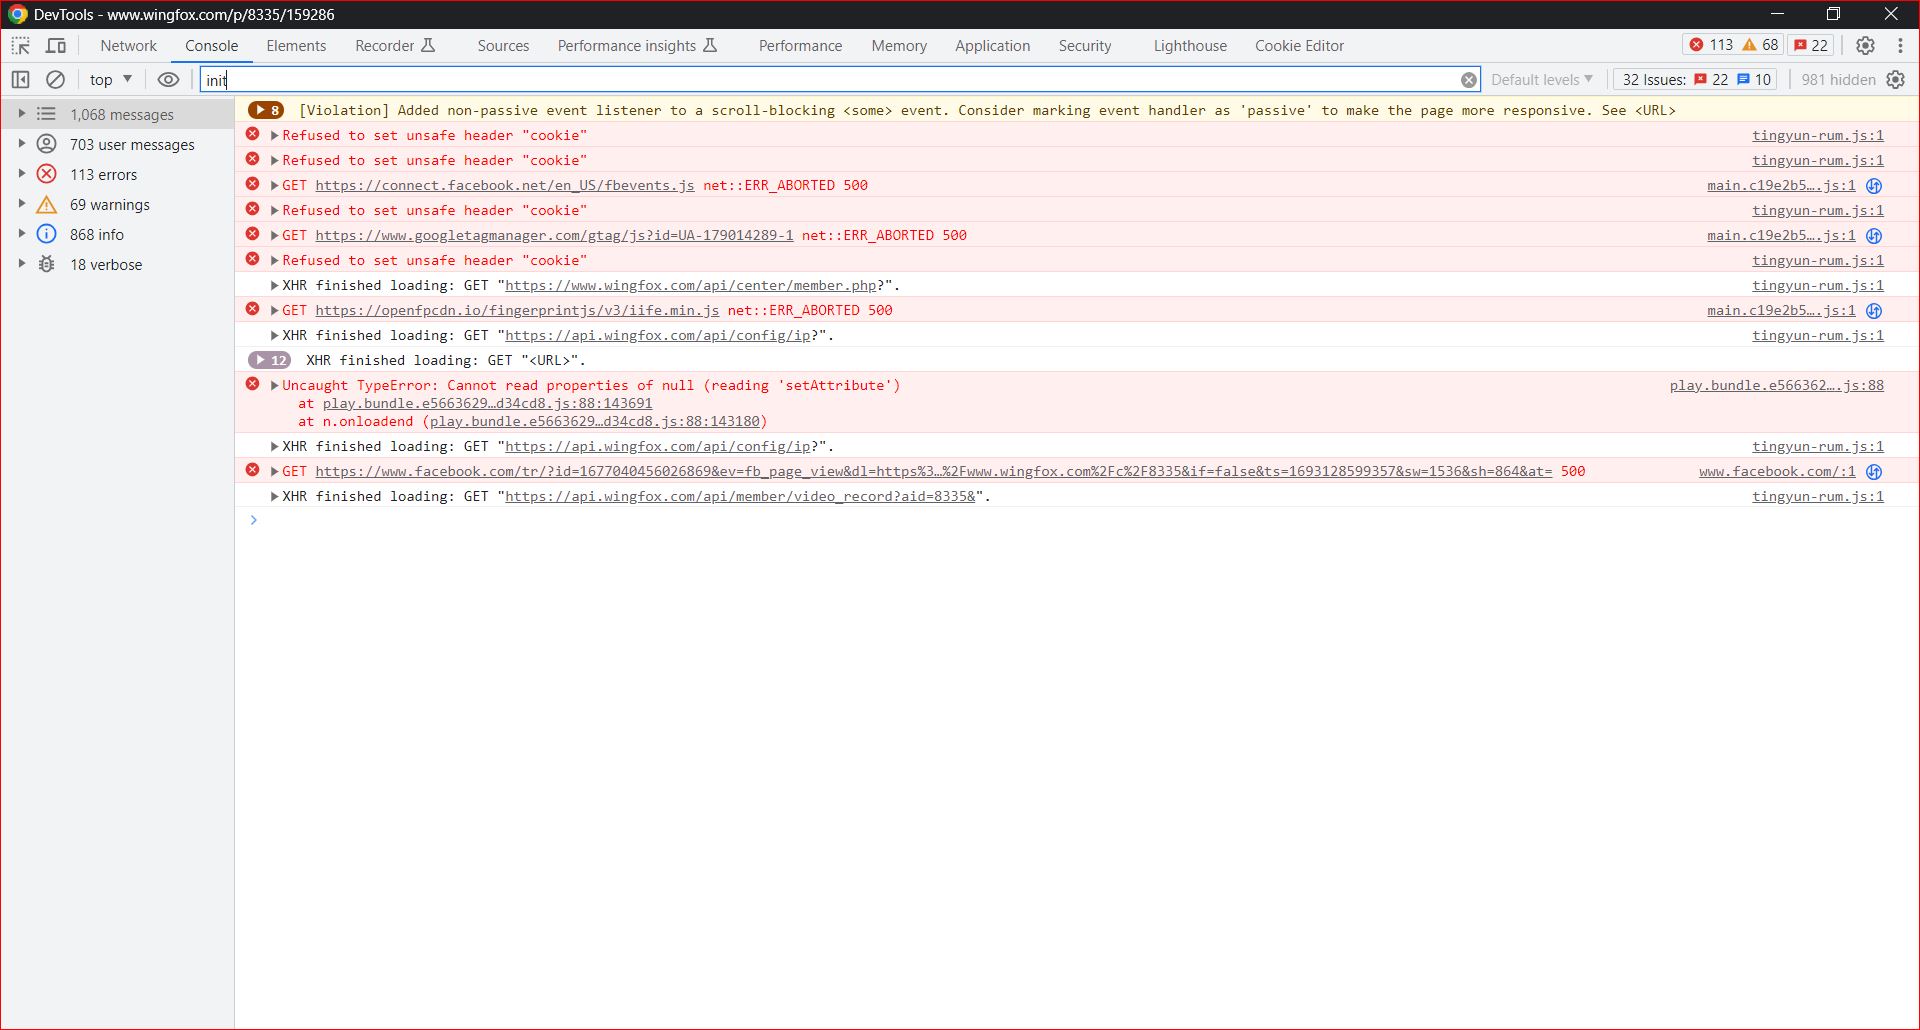This screenshot has height=1030, width=1920.
Task: Select the 703 user messages filter
Action: click(x=118, y=145)
